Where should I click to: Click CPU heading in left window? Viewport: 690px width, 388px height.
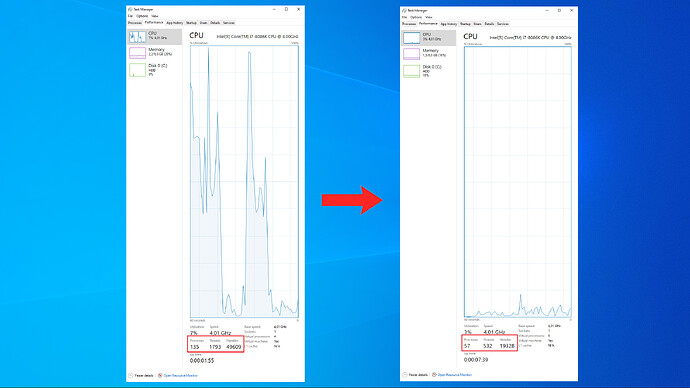pos(196,36)
